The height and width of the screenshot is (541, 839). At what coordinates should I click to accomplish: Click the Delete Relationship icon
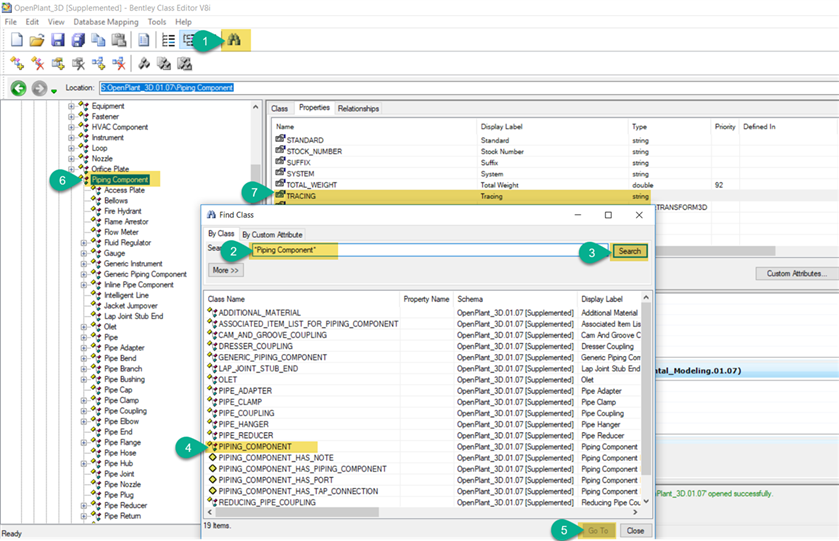(x=119, y=64)
